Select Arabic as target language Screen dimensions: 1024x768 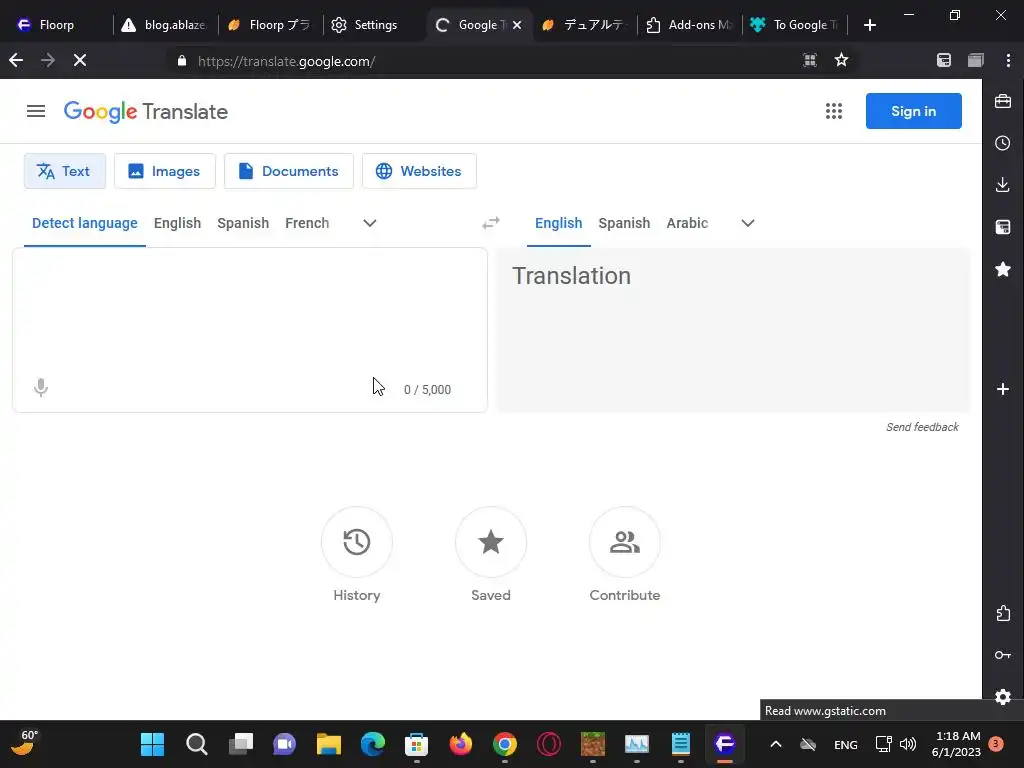(x=687, y=223)
